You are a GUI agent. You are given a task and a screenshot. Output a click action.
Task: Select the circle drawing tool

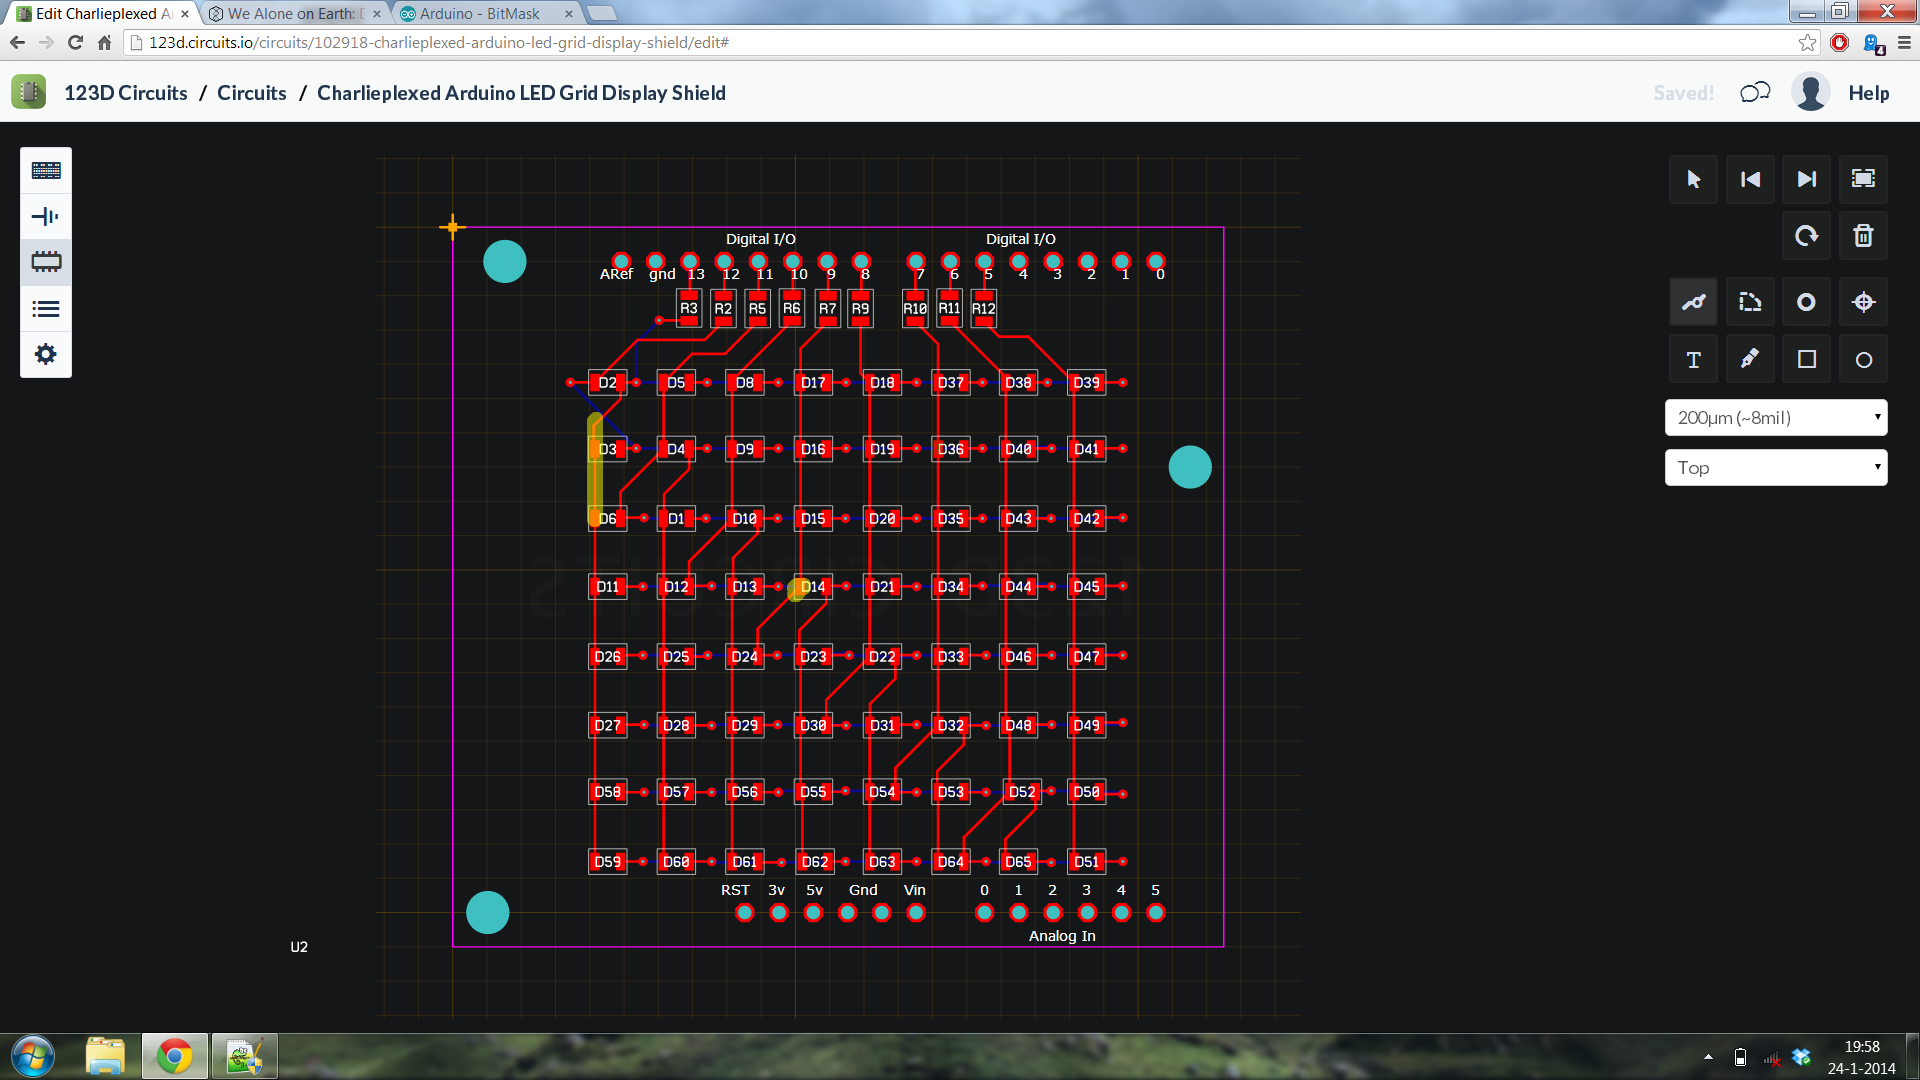1863,359
